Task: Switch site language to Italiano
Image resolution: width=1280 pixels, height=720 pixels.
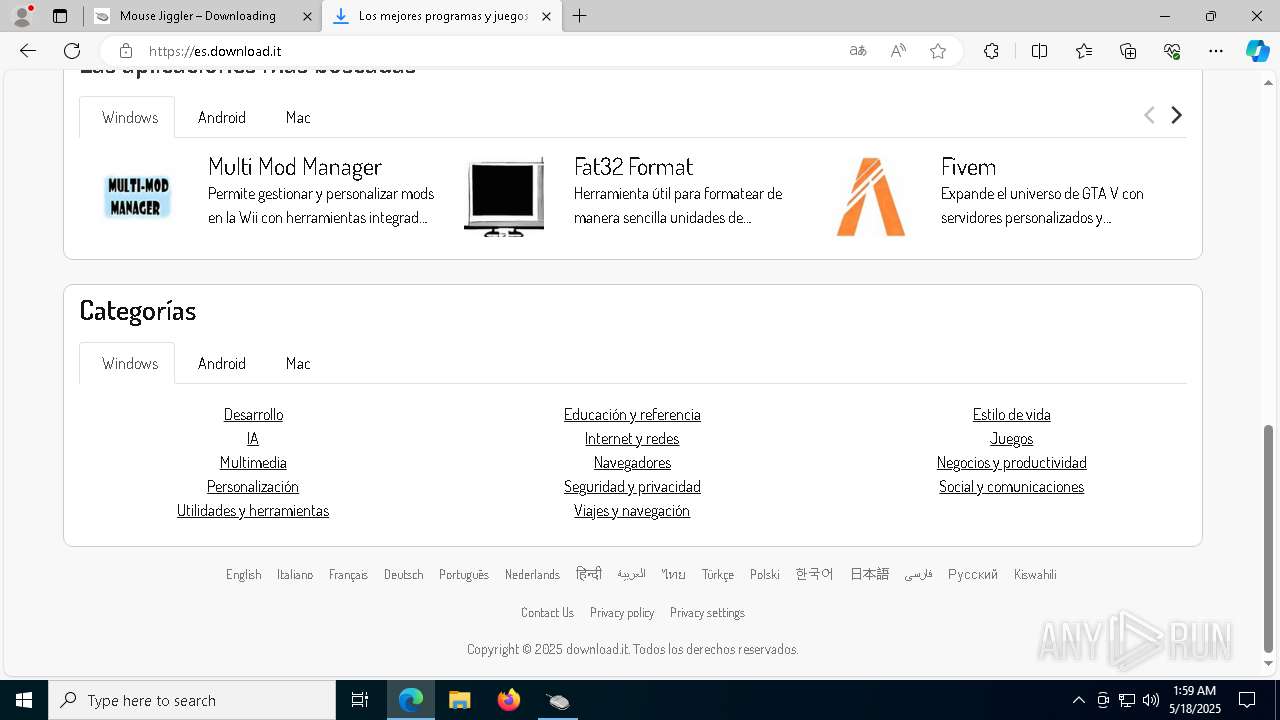Action: tap(295, 574)
